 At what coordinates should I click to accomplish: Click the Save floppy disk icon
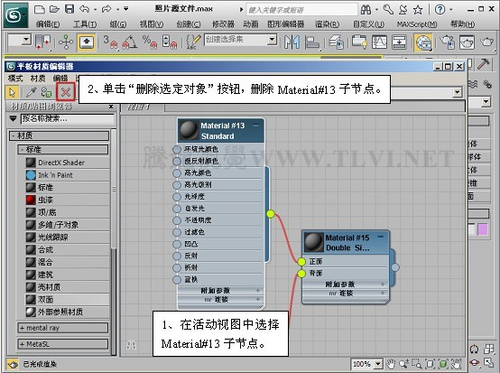tap(69, 9)
